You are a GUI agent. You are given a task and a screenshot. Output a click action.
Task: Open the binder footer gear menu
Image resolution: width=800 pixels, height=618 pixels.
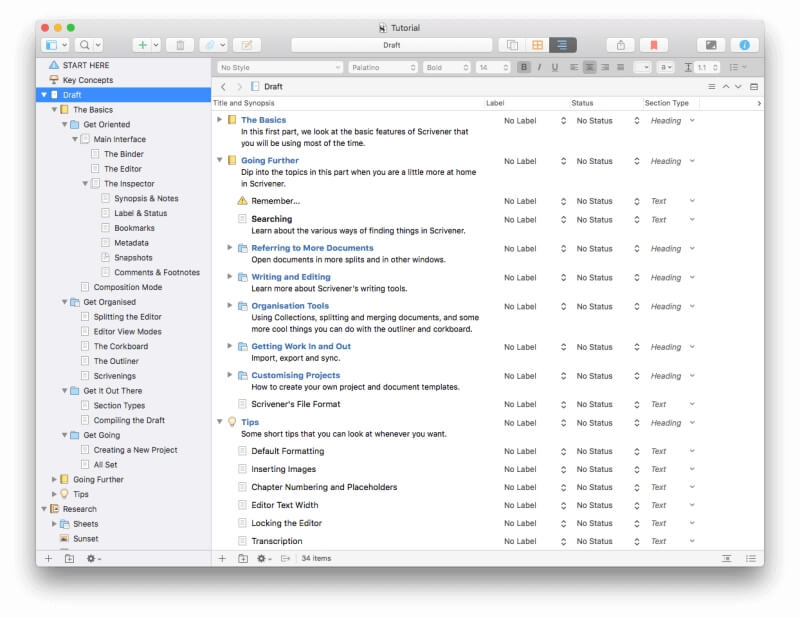point(93,559)
